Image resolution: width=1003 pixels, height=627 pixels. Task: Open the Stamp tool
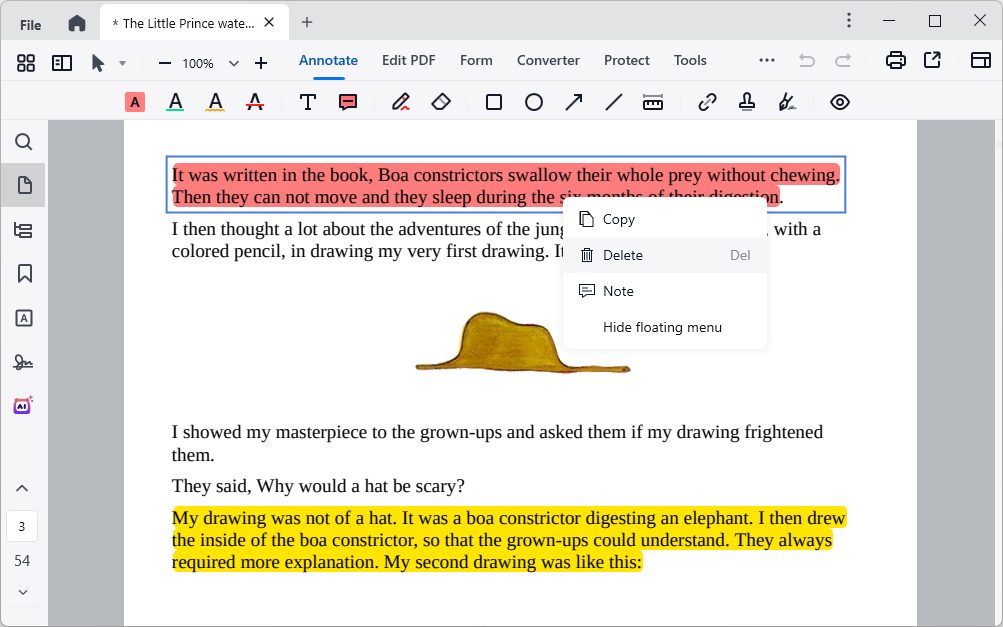(746, 101)
